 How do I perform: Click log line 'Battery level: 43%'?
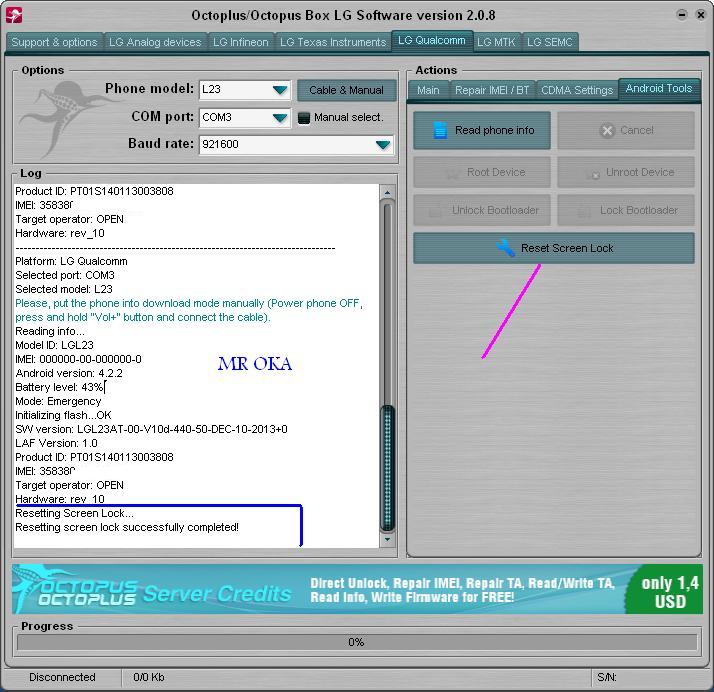(60, 387)
